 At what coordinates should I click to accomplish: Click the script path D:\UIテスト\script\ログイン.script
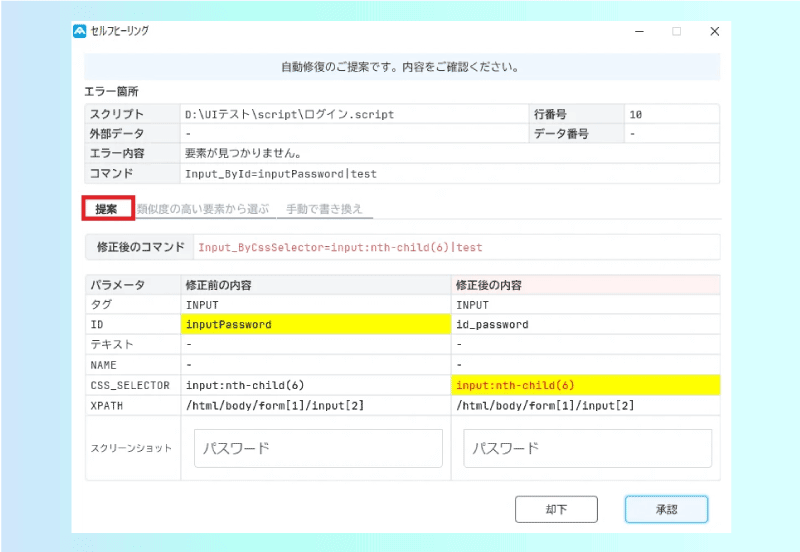[289, 114]
